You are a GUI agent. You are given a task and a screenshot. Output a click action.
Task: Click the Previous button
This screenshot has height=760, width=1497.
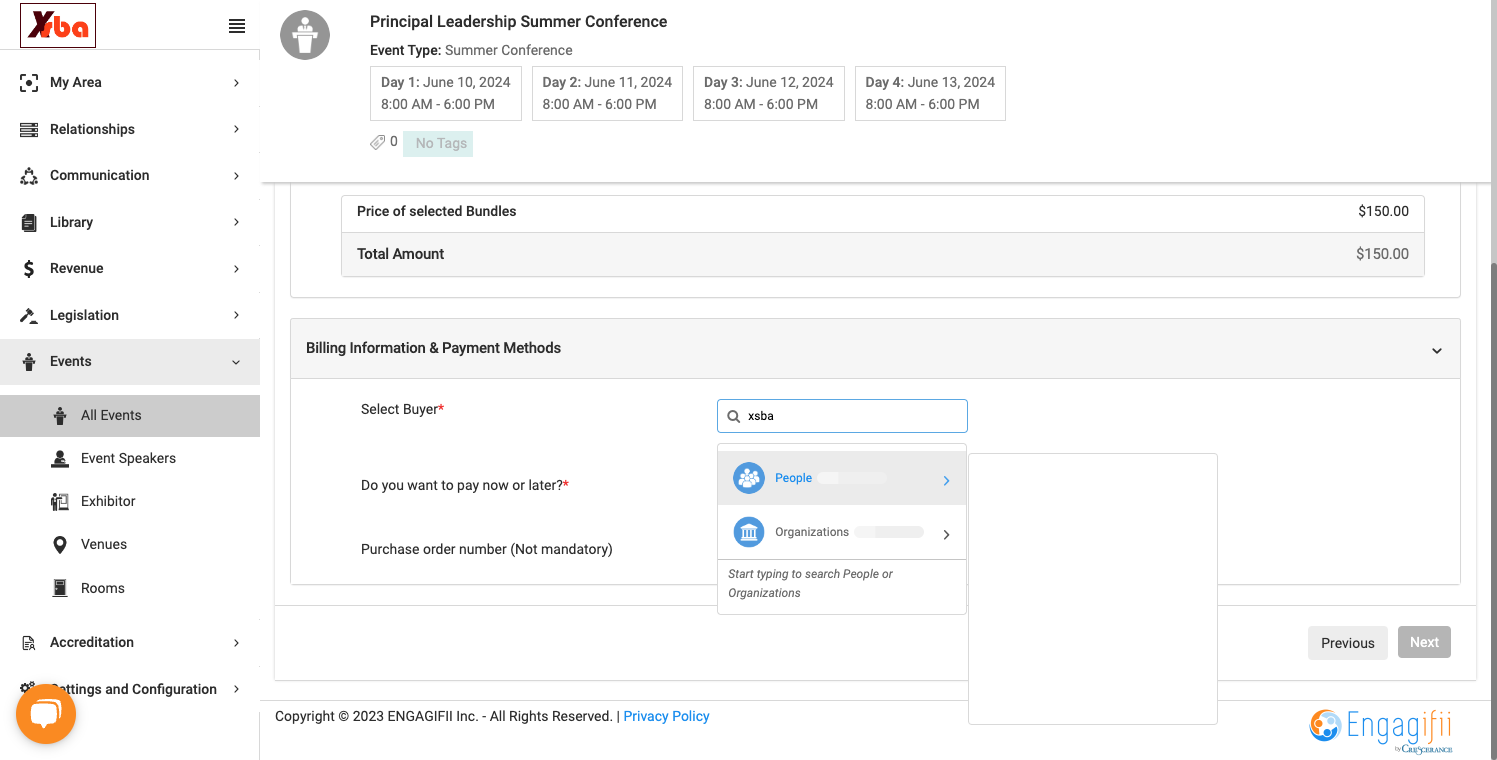click(1348, 643)
